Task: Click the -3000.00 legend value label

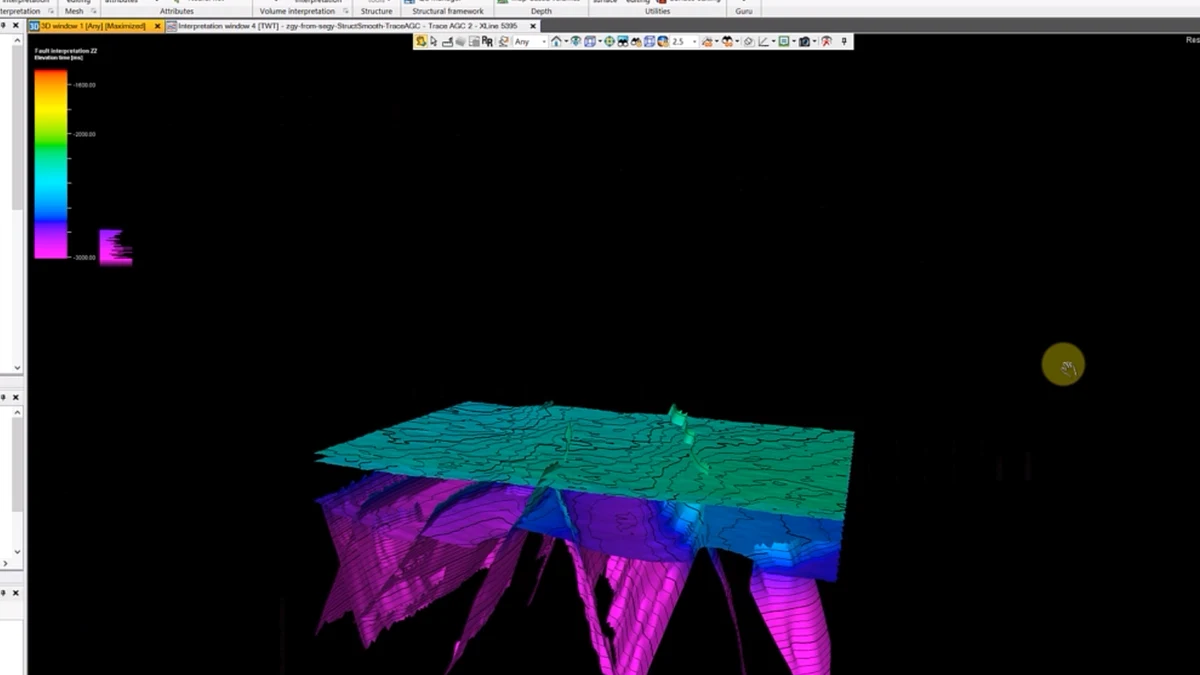Action: (83, 258)
